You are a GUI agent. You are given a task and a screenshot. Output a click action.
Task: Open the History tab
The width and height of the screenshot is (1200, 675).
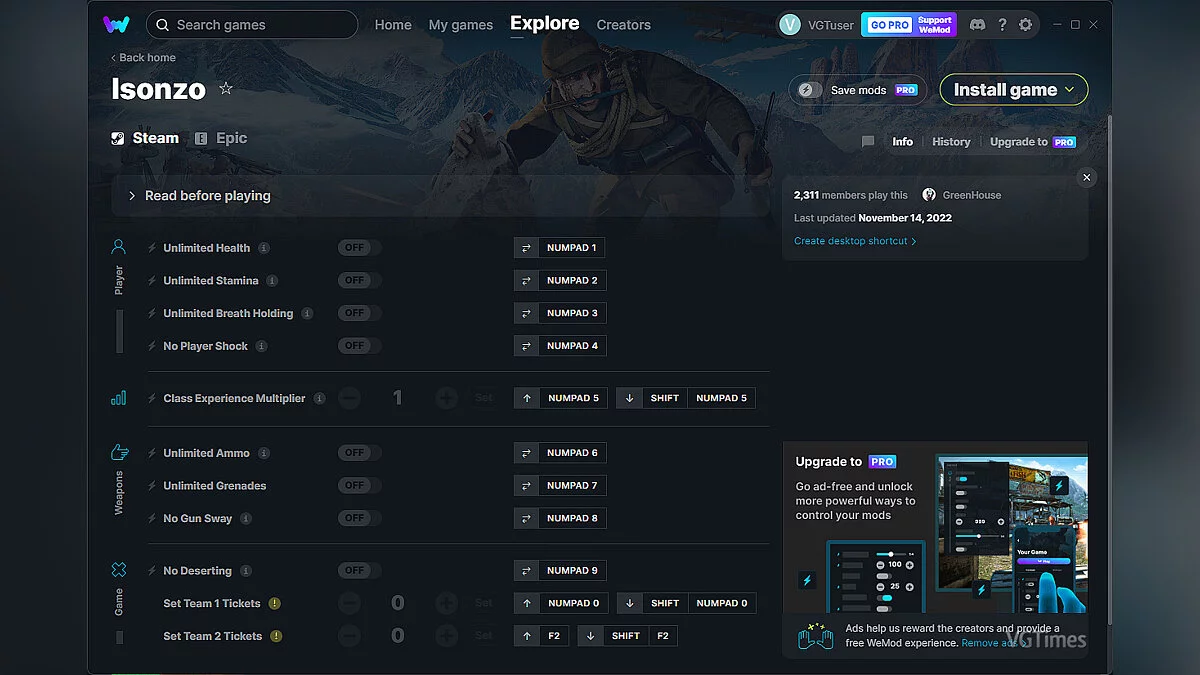[x=951, y=142]
